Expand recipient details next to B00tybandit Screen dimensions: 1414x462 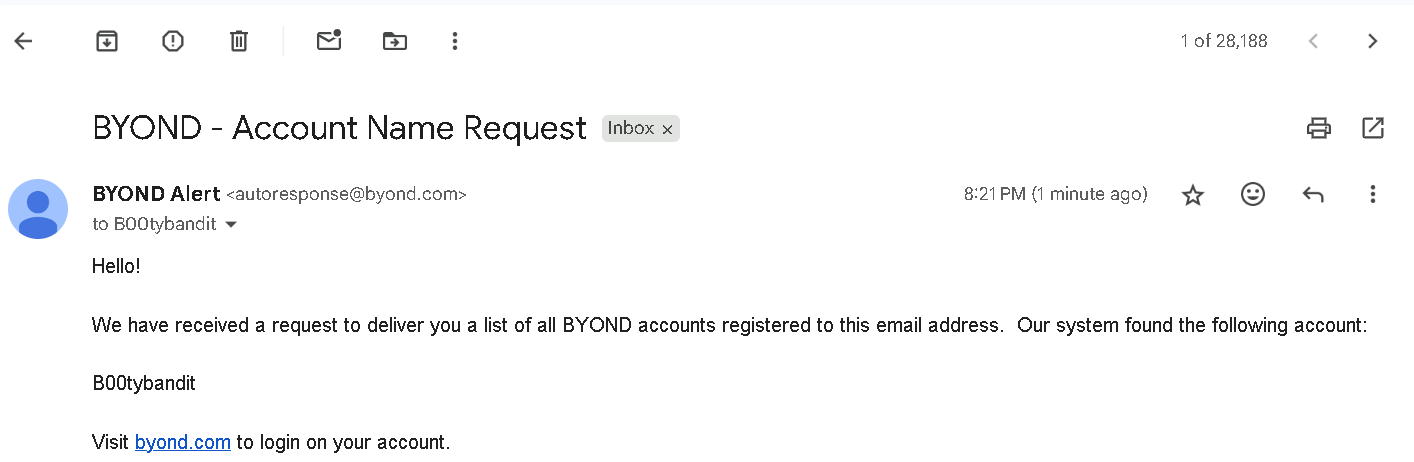pos(231,225)
